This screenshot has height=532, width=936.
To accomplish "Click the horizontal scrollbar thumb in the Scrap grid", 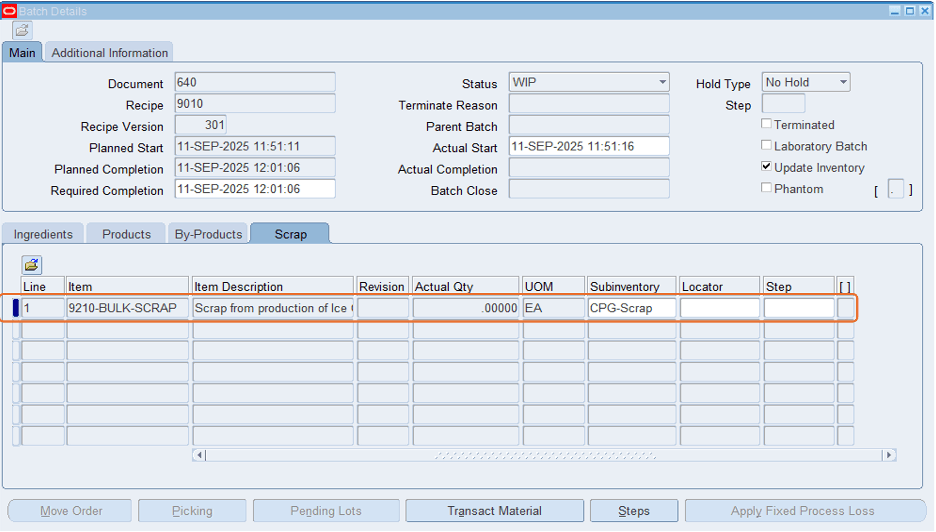I will tap(545, 455).
